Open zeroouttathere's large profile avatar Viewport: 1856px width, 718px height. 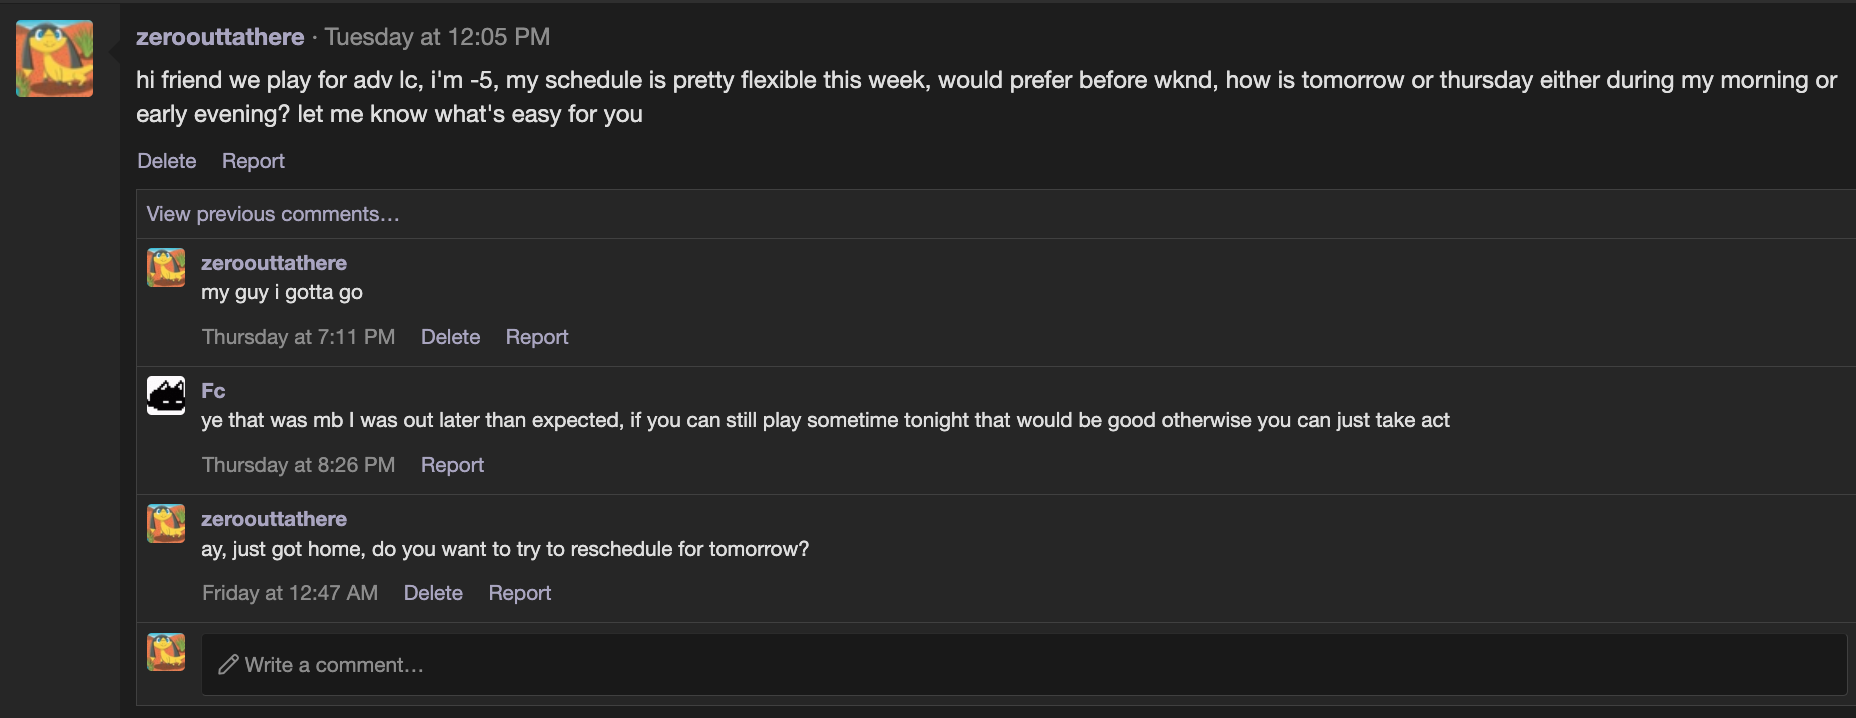pos(54,59)
